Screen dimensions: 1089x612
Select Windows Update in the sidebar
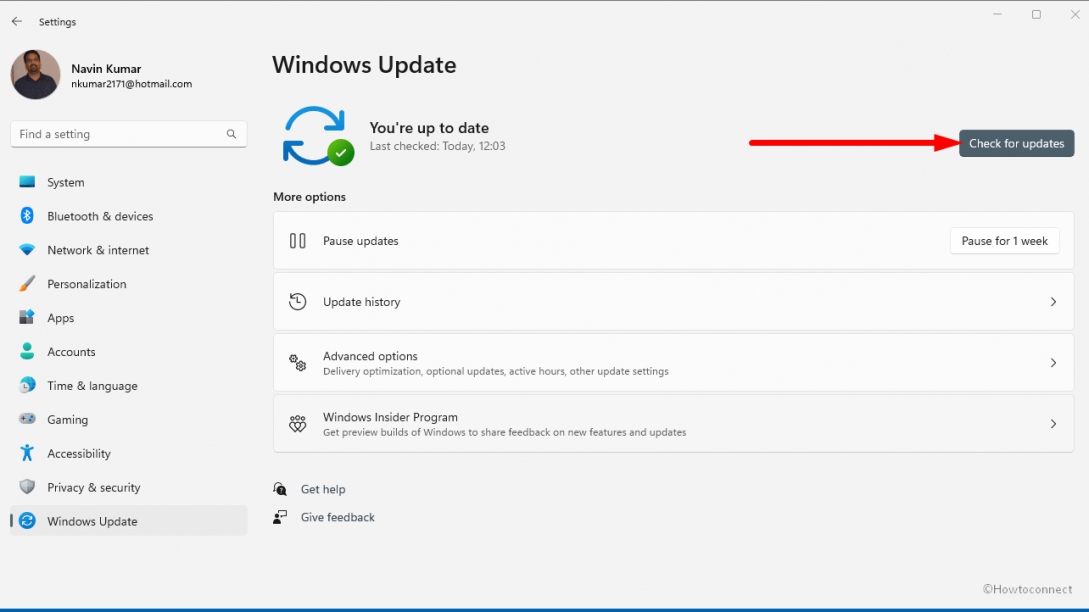[x=128, y=521]
